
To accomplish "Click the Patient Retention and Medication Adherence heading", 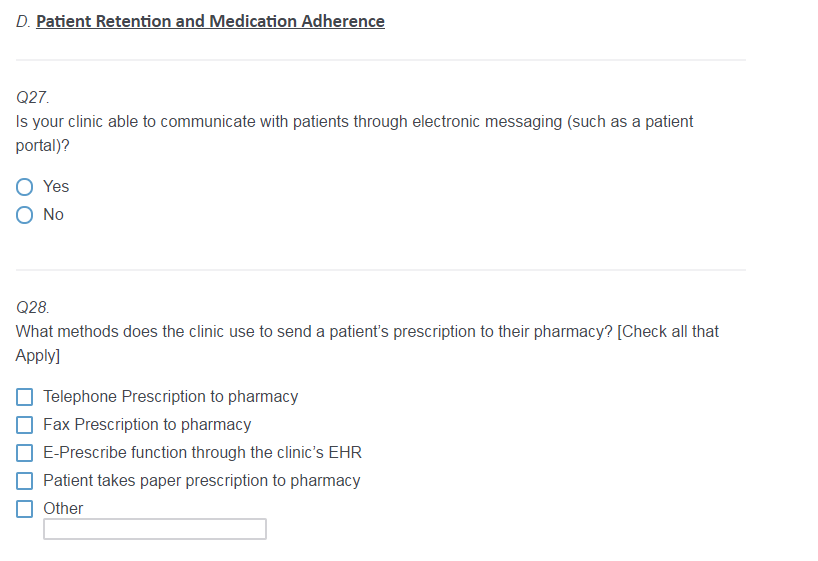I will tap(210, 22).
